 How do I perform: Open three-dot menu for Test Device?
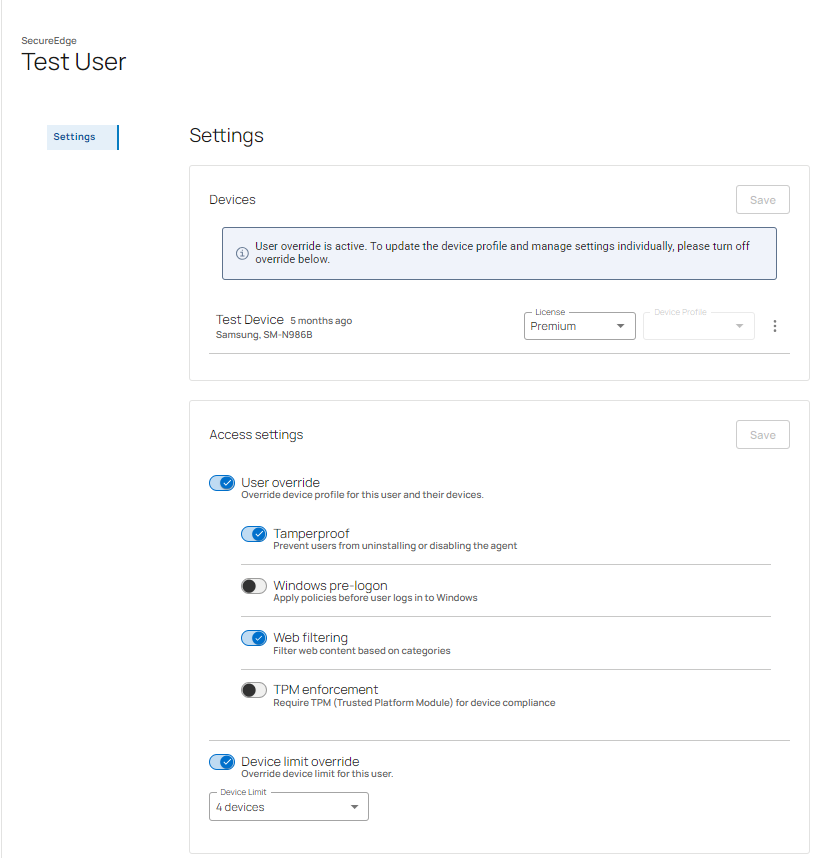coord(775,326)
